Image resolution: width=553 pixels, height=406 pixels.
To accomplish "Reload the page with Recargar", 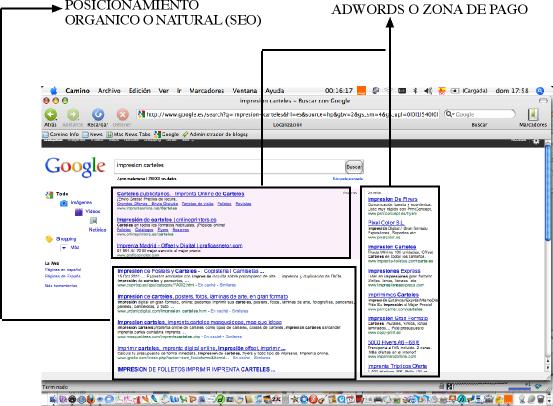I will [x=98, y=115].
